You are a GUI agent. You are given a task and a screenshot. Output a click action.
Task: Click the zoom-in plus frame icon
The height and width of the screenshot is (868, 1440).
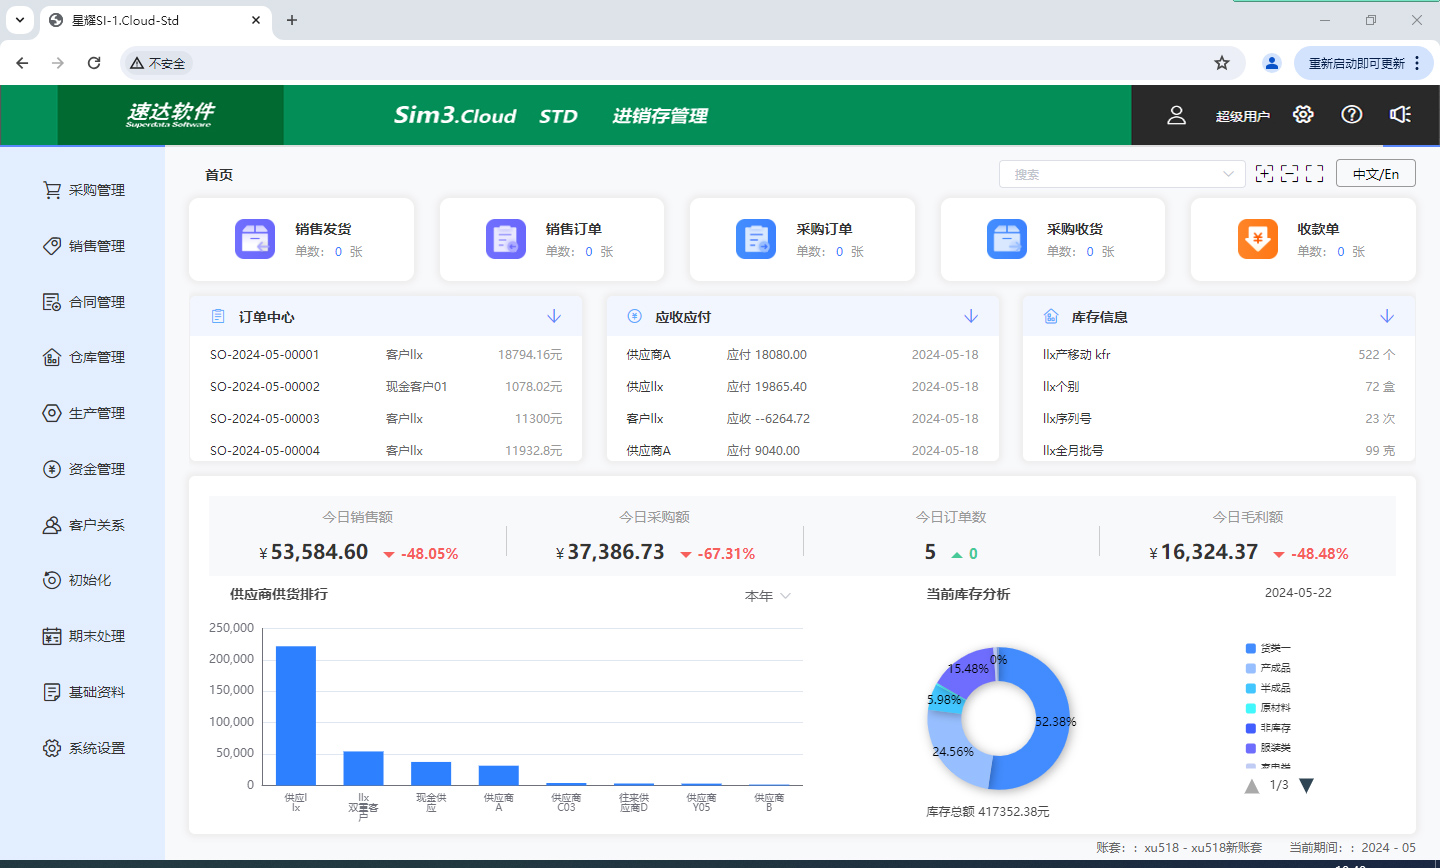[1264, 174]
